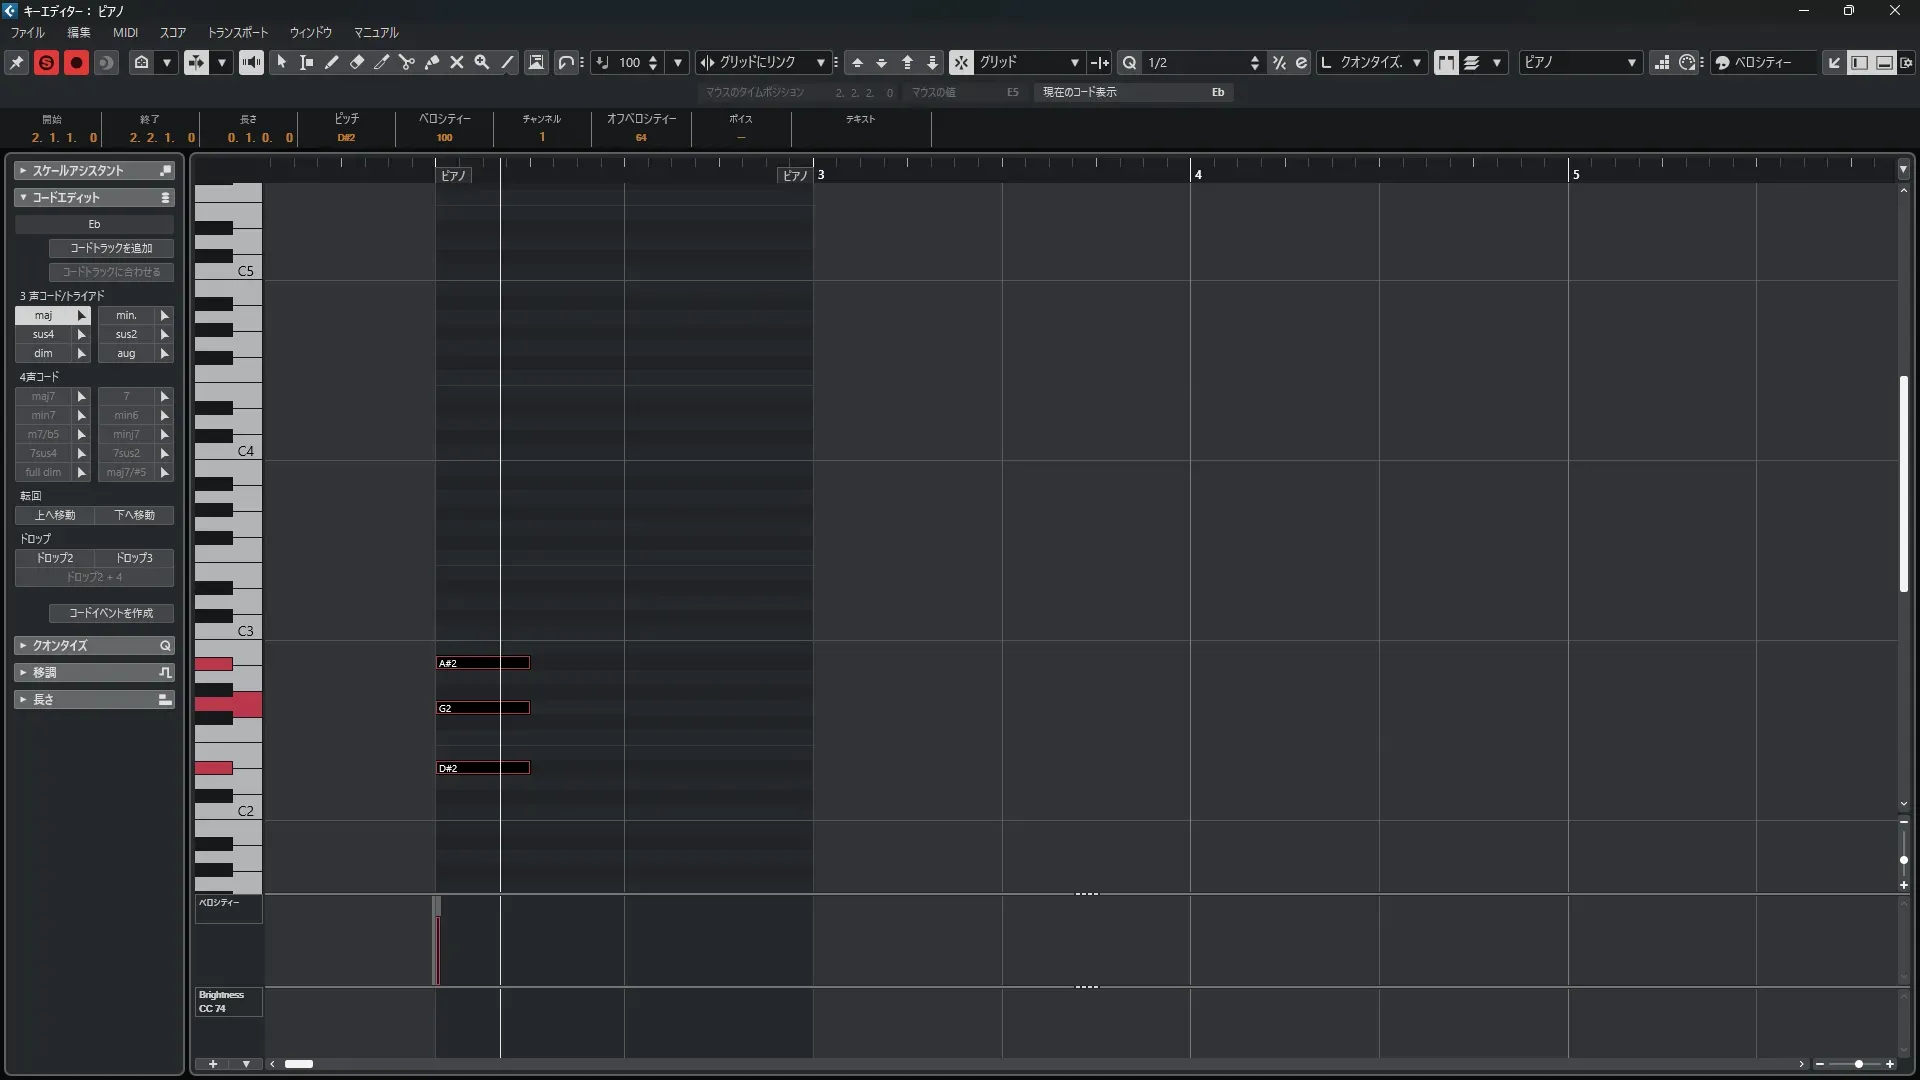Select the Draw pencil tool

(x=332, y=62)
